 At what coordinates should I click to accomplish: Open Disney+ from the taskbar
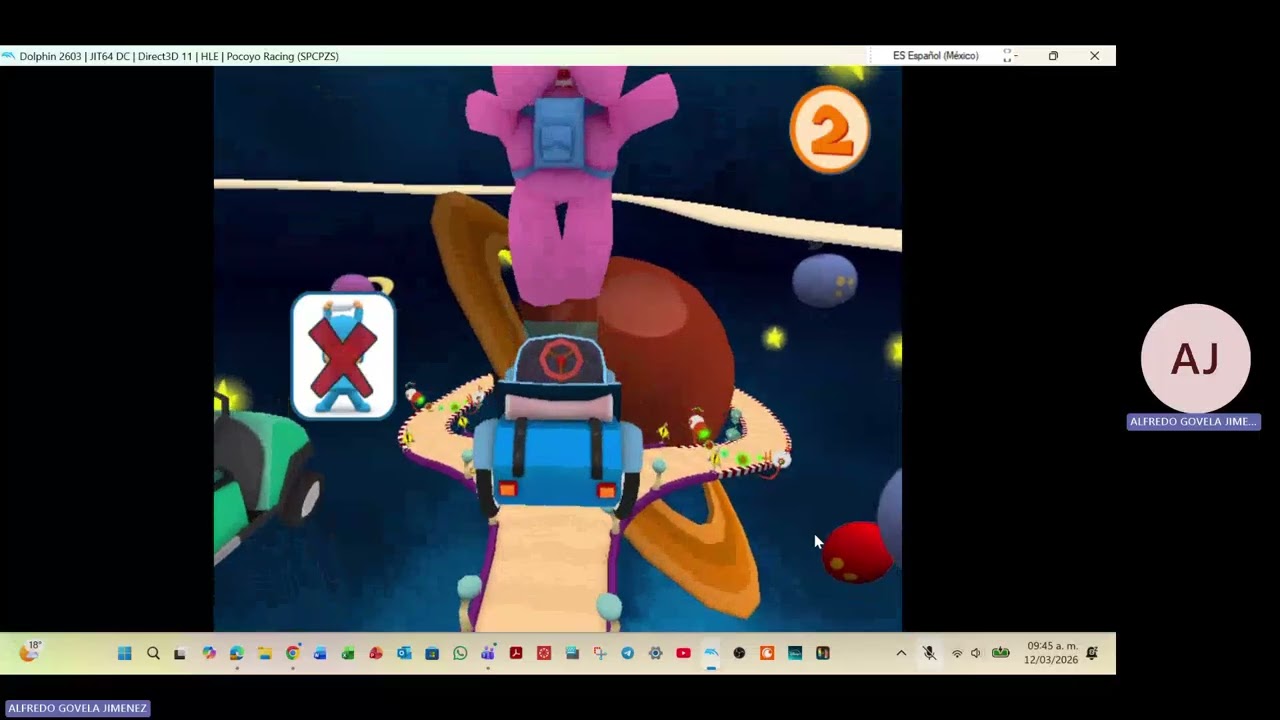(795, 653)
